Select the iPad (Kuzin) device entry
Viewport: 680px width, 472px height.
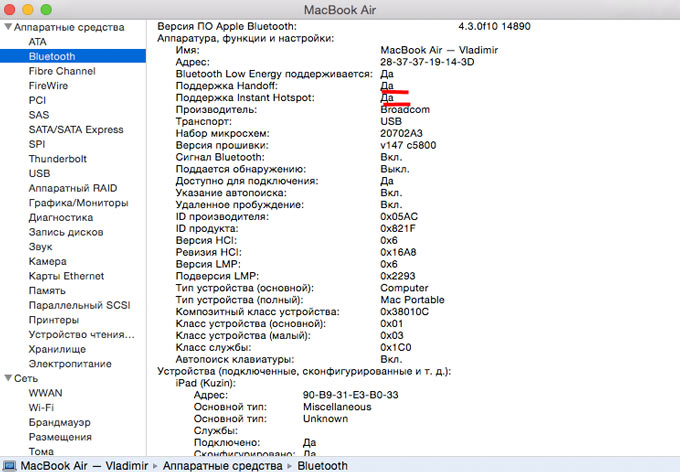[x=206, y=383]
